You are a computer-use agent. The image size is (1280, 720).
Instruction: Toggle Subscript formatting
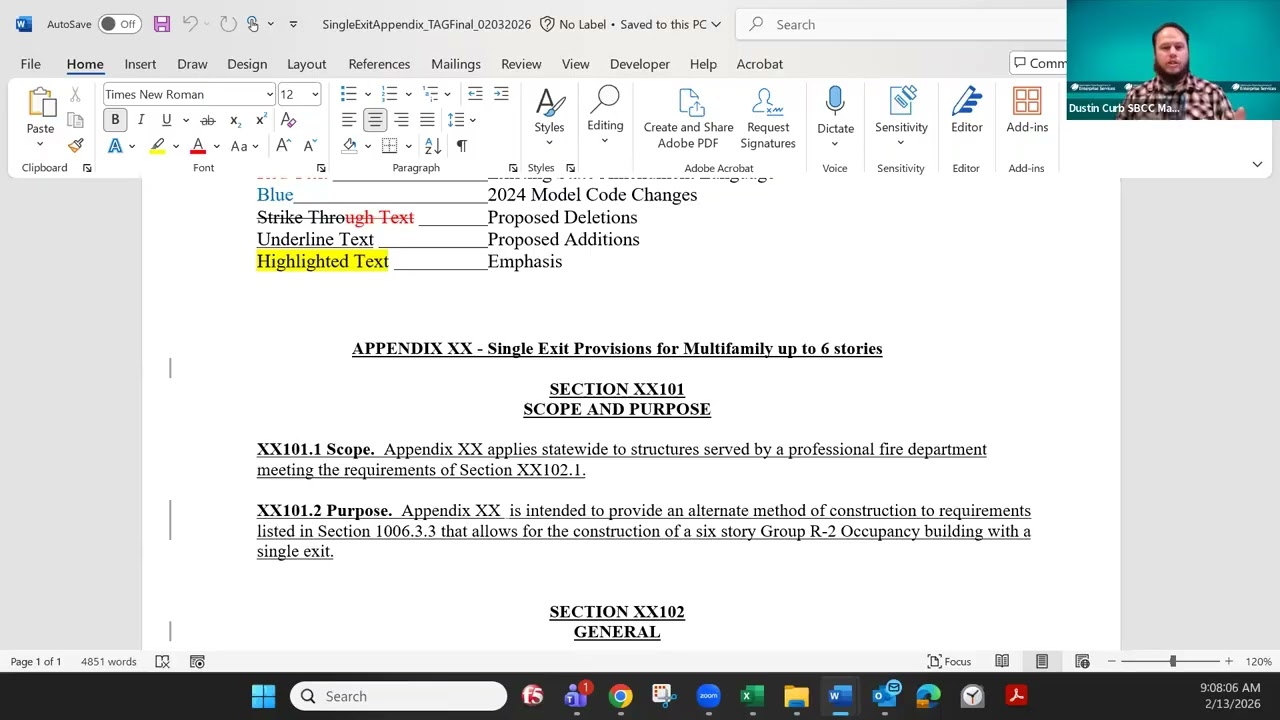[235, 120]
